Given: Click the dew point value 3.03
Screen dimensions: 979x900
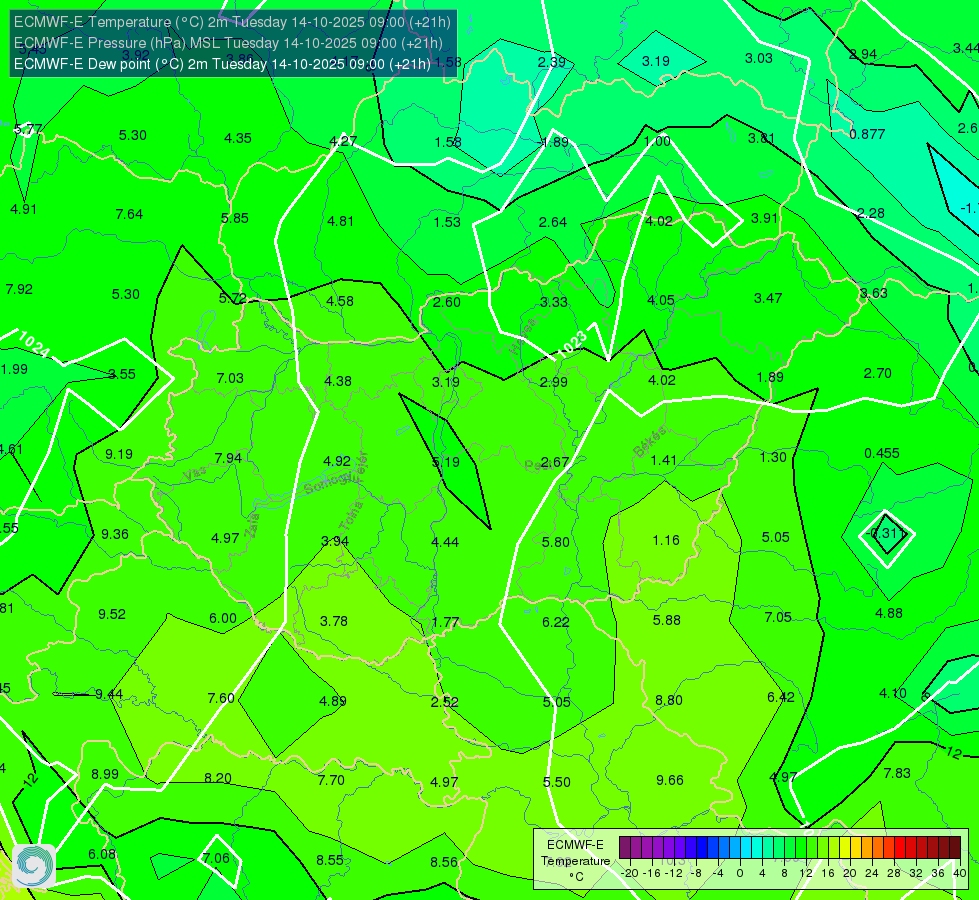Looking at the screenshot, I should [x=759, y=58].
